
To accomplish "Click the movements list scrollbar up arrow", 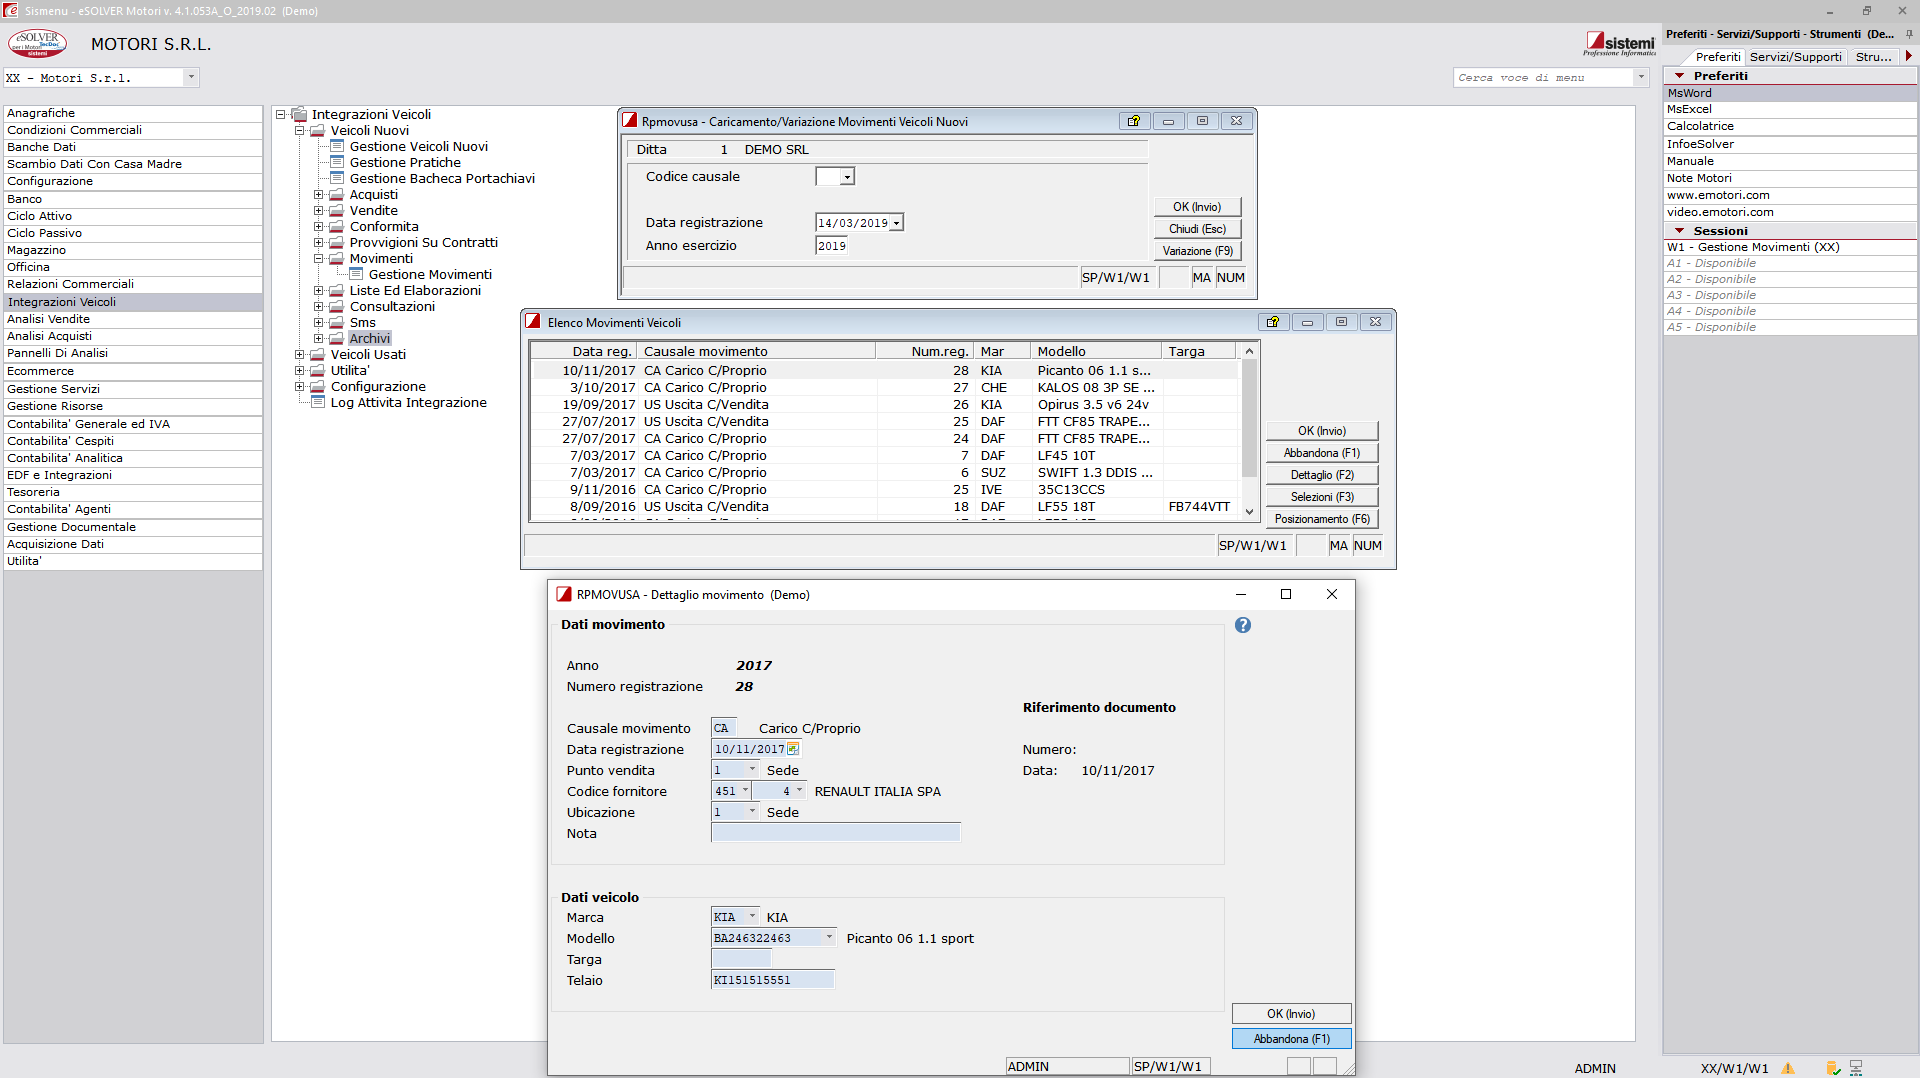I will coord(1249,351).
